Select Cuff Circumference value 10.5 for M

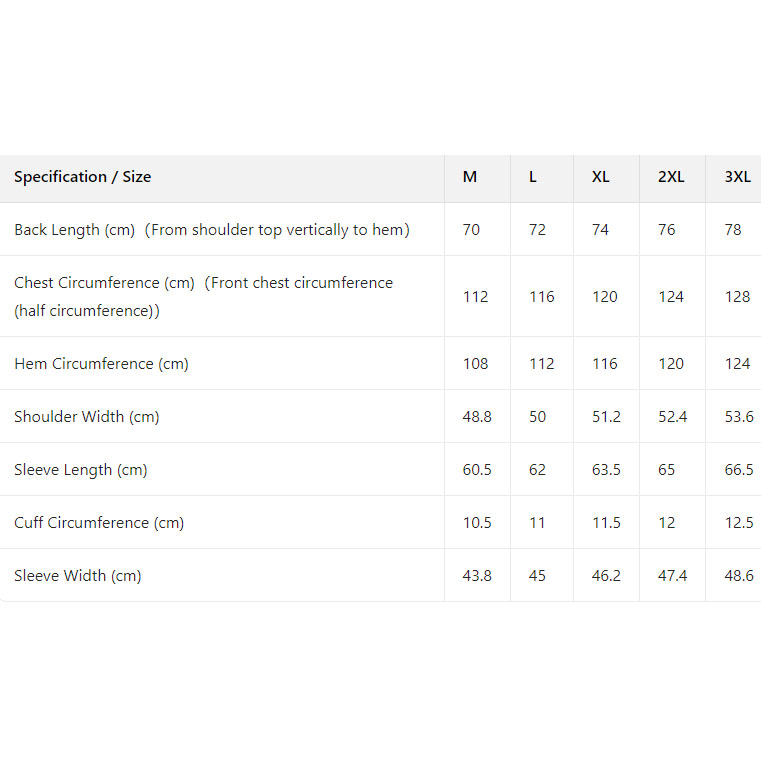(476, 523)
